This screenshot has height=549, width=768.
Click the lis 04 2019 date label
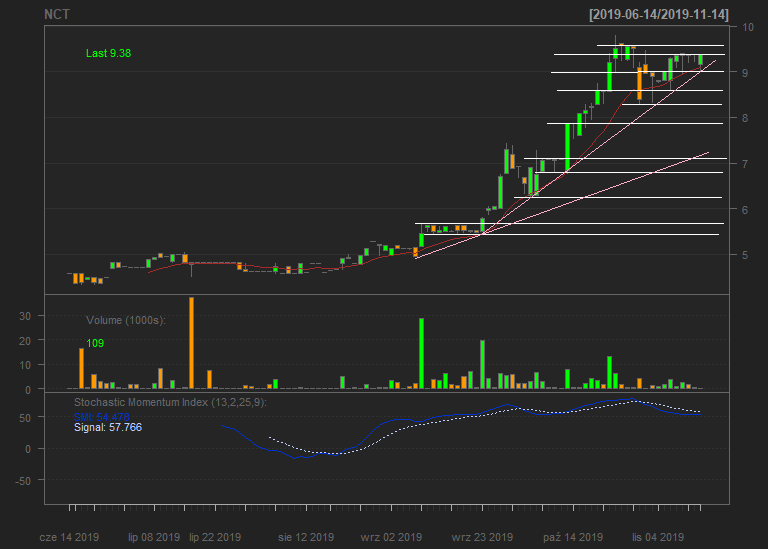pyautogui.click(x=658, y=537)
